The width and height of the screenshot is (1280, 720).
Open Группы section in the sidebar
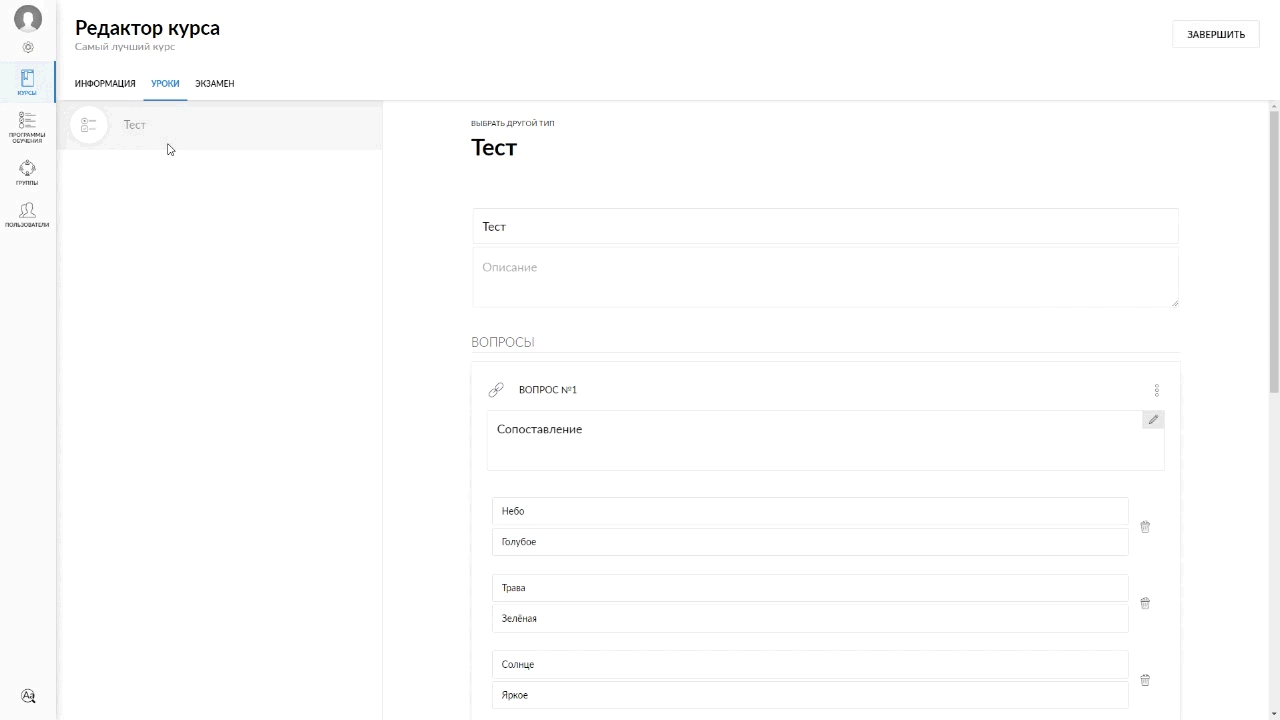(x=27, y=173)
